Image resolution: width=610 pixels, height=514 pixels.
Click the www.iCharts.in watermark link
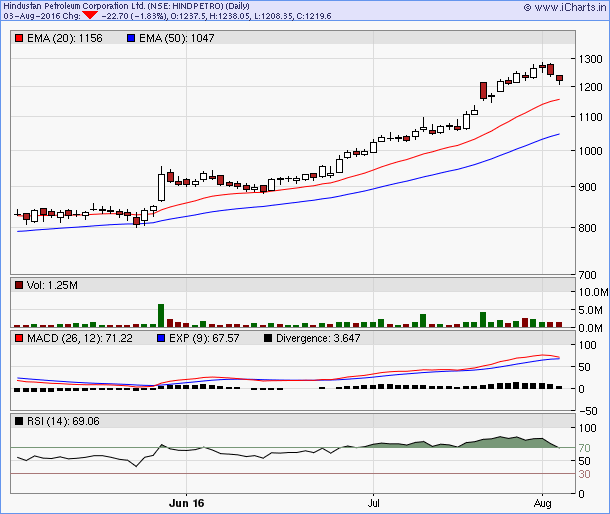point(565,7)
